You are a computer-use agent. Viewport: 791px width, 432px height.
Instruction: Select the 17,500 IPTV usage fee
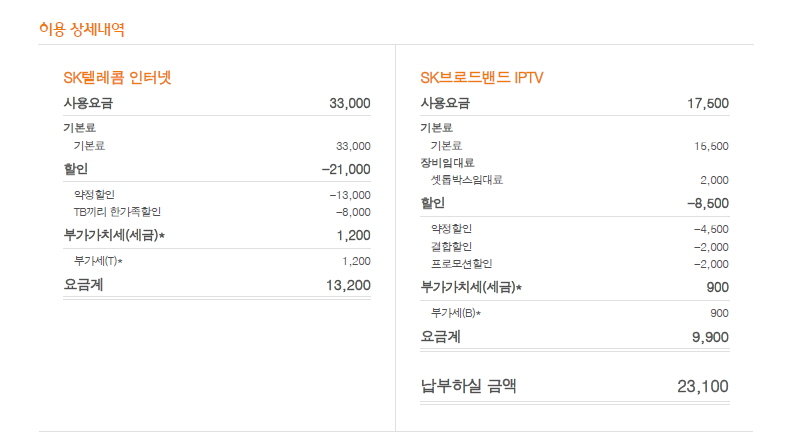click(x=708, y=103)
